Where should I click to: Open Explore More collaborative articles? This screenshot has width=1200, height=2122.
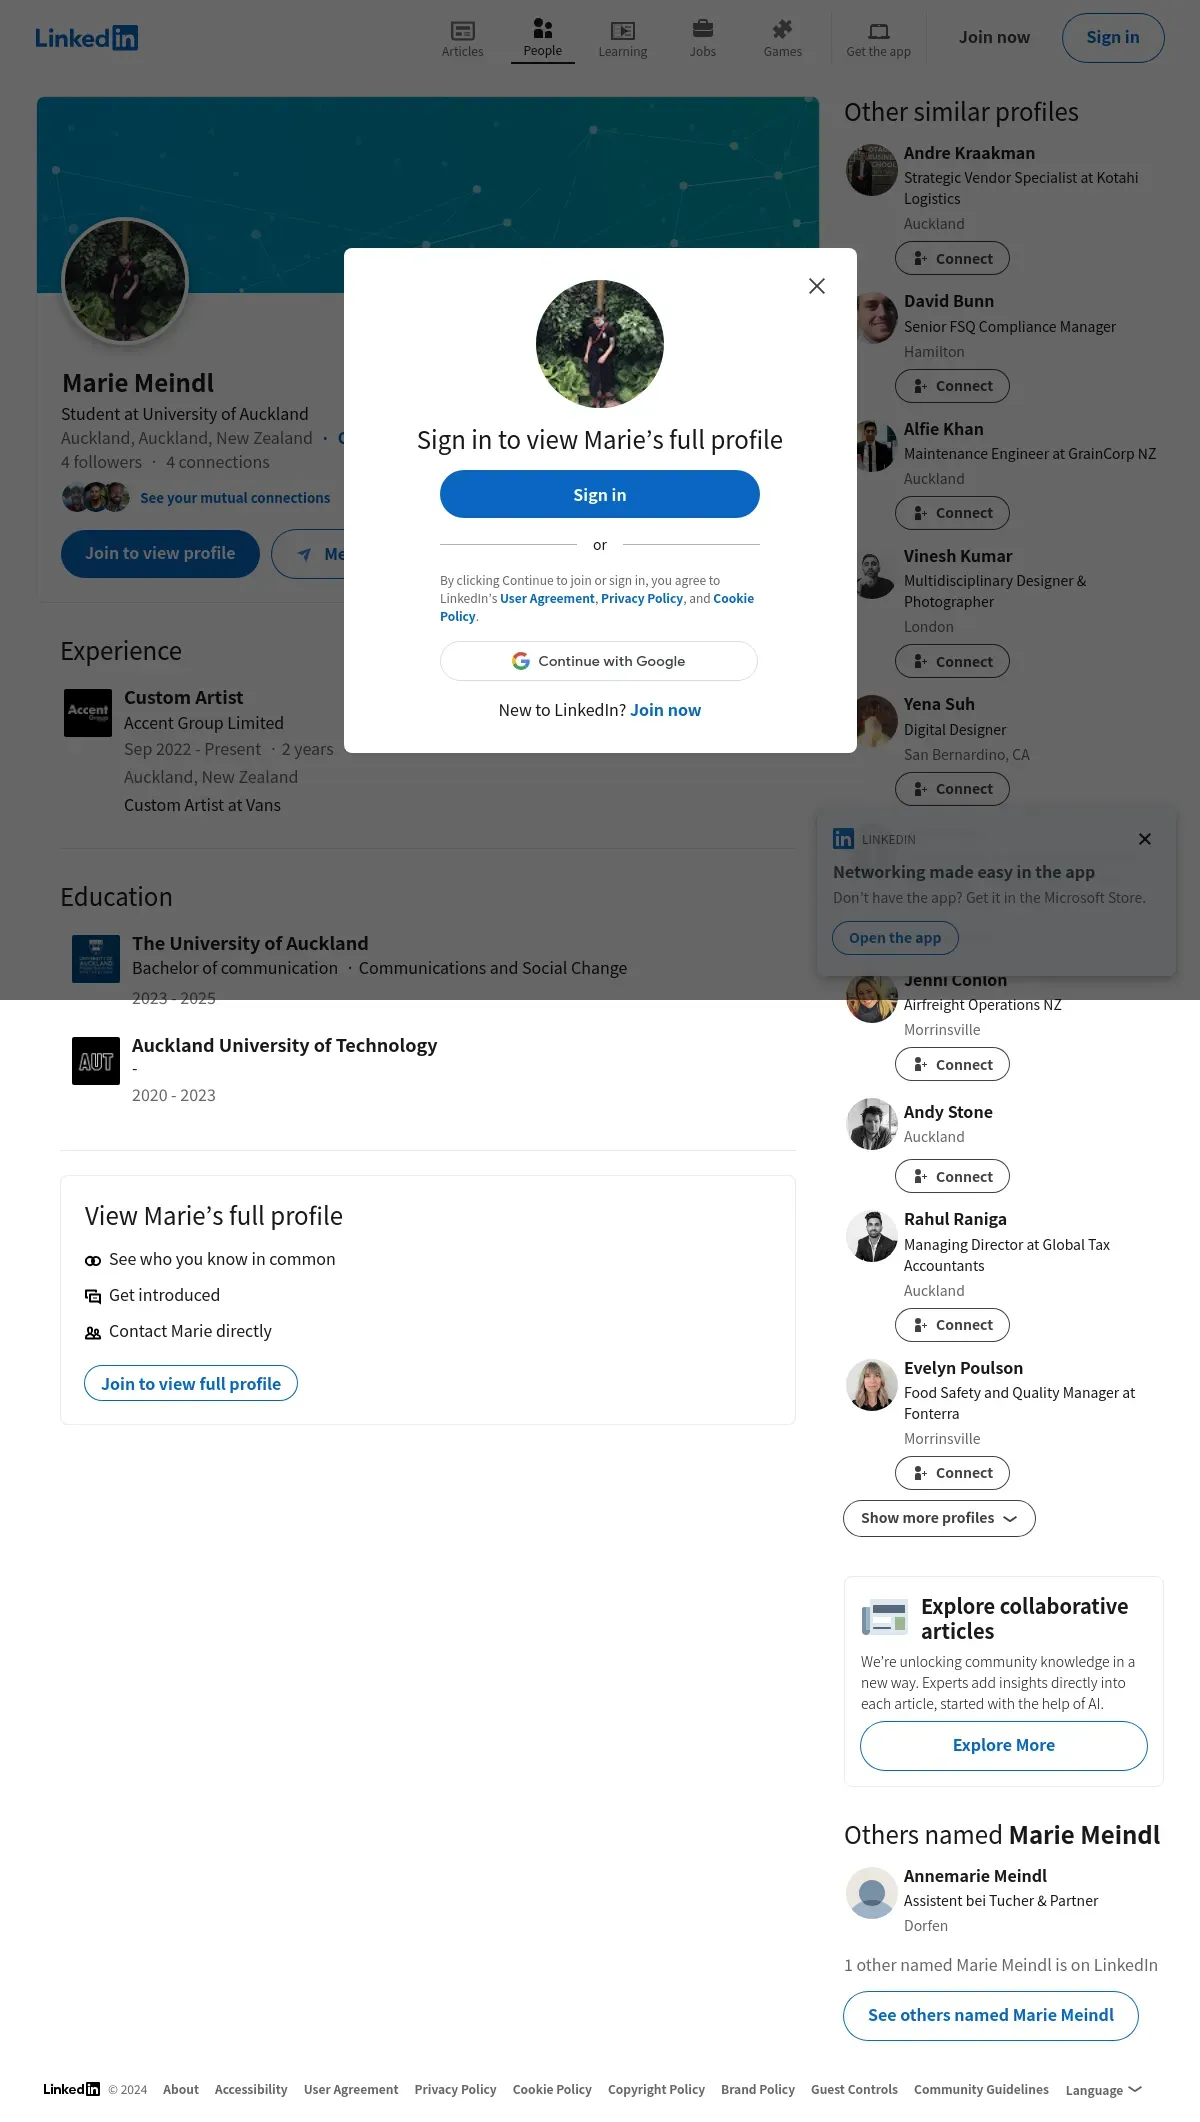click(x=1004, y=1746)
